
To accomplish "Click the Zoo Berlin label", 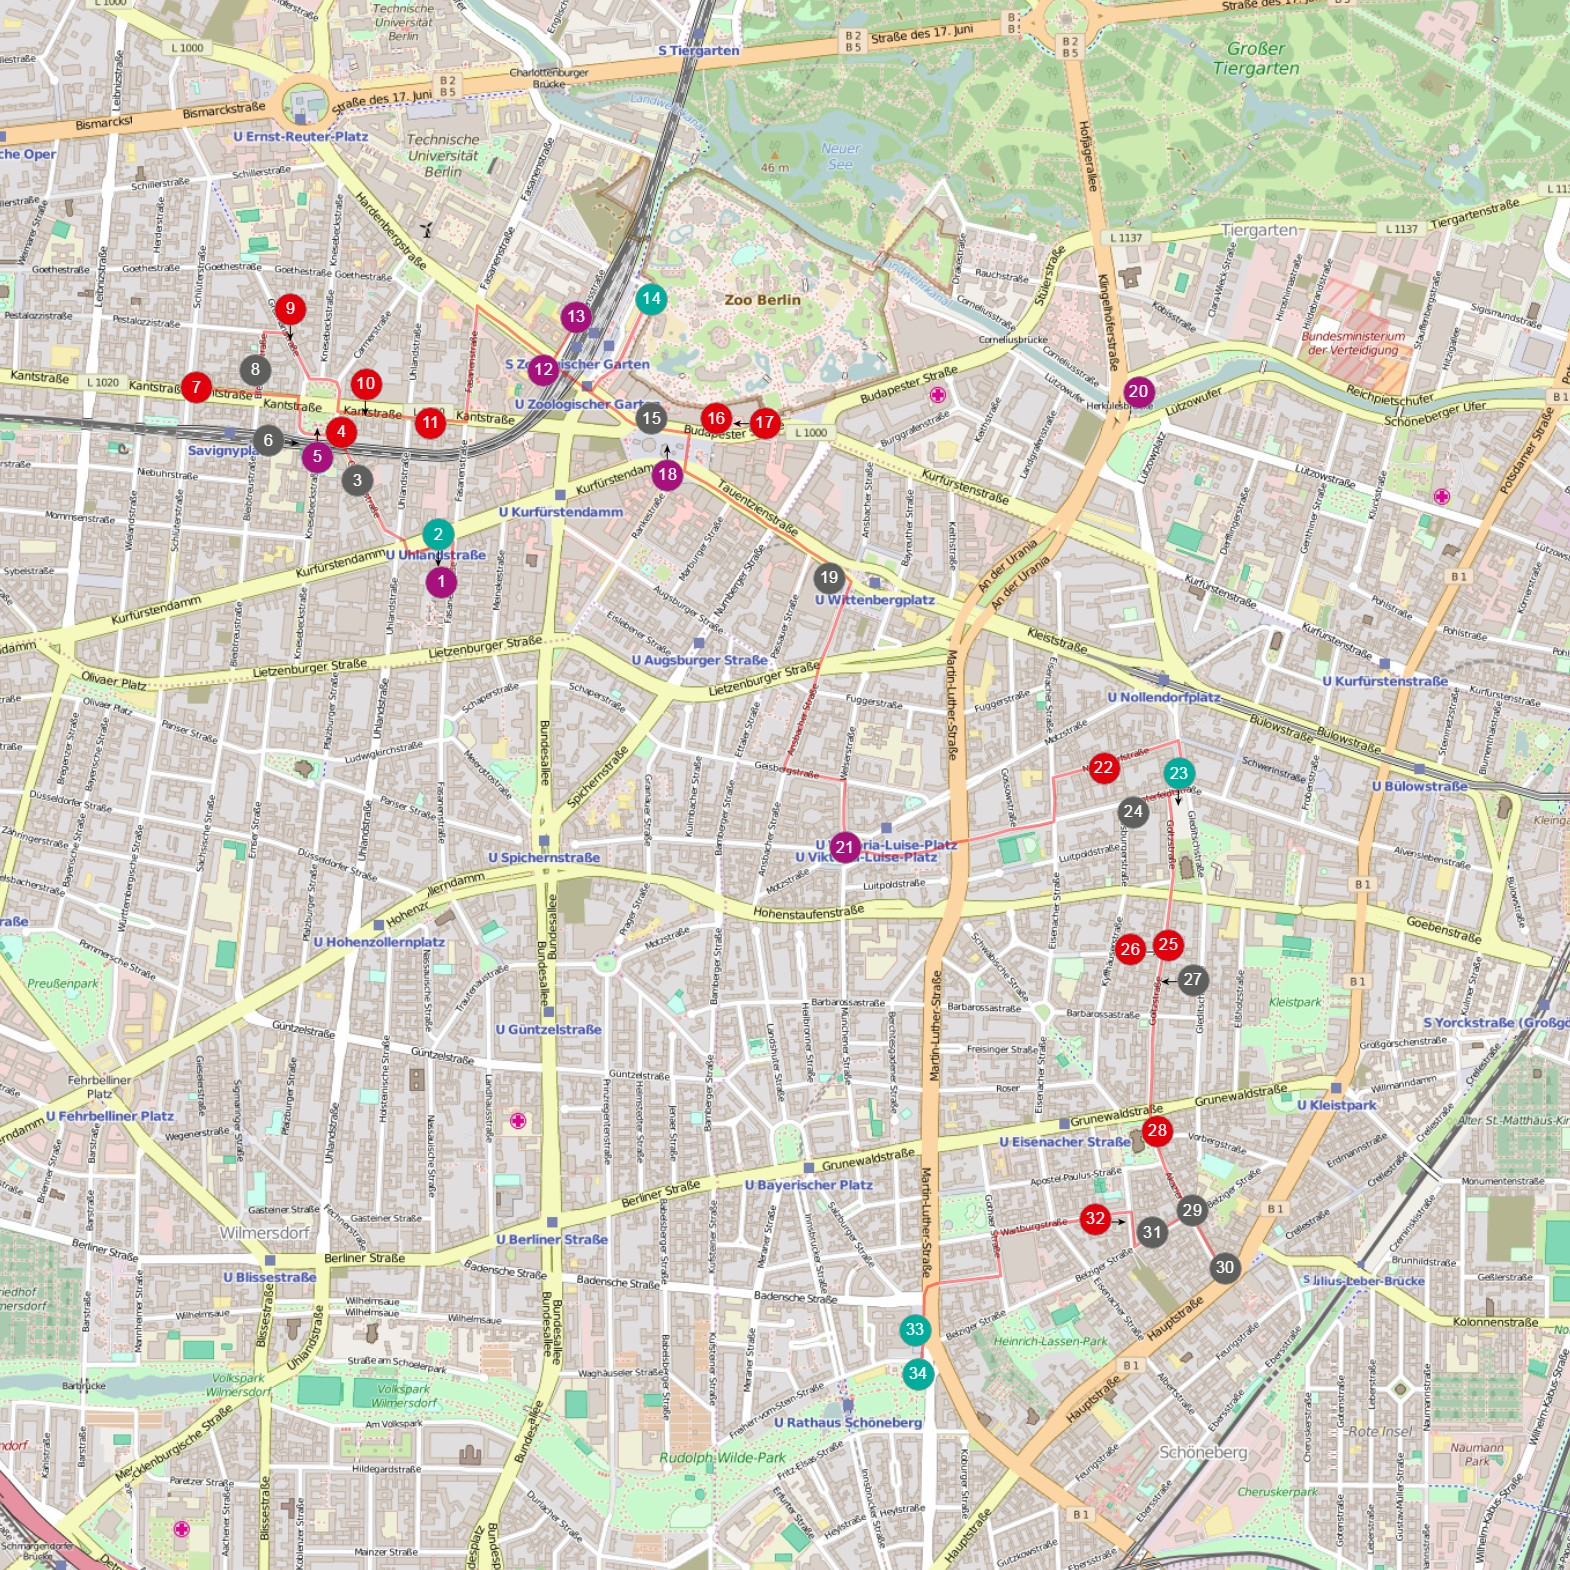I will point(763,300).
